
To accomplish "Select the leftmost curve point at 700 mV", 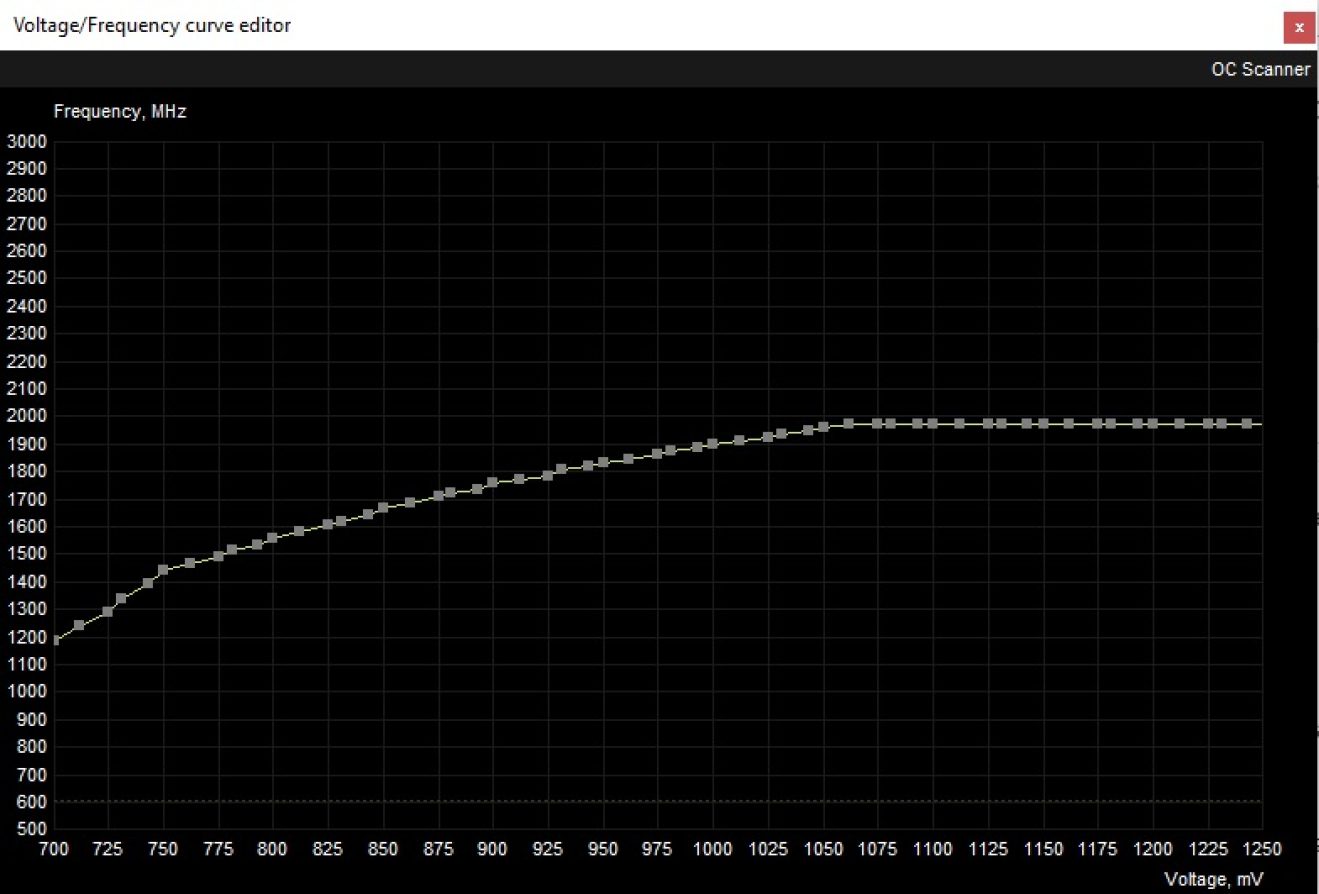I will 57,638.
